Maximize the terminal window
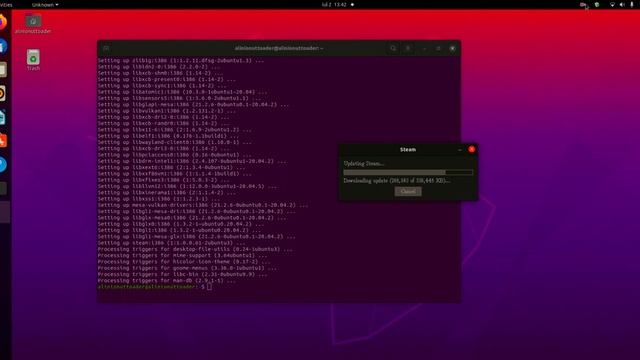This screenshot has width=640, height=360. point(438,48)
